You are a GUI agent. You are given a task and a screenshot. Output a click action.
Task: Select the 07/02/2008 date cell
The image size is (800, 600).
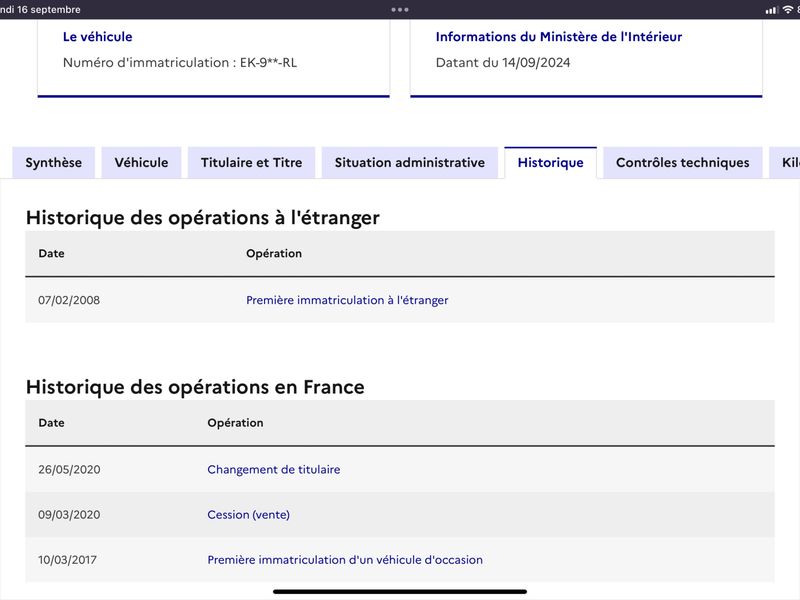click(69, 300)
